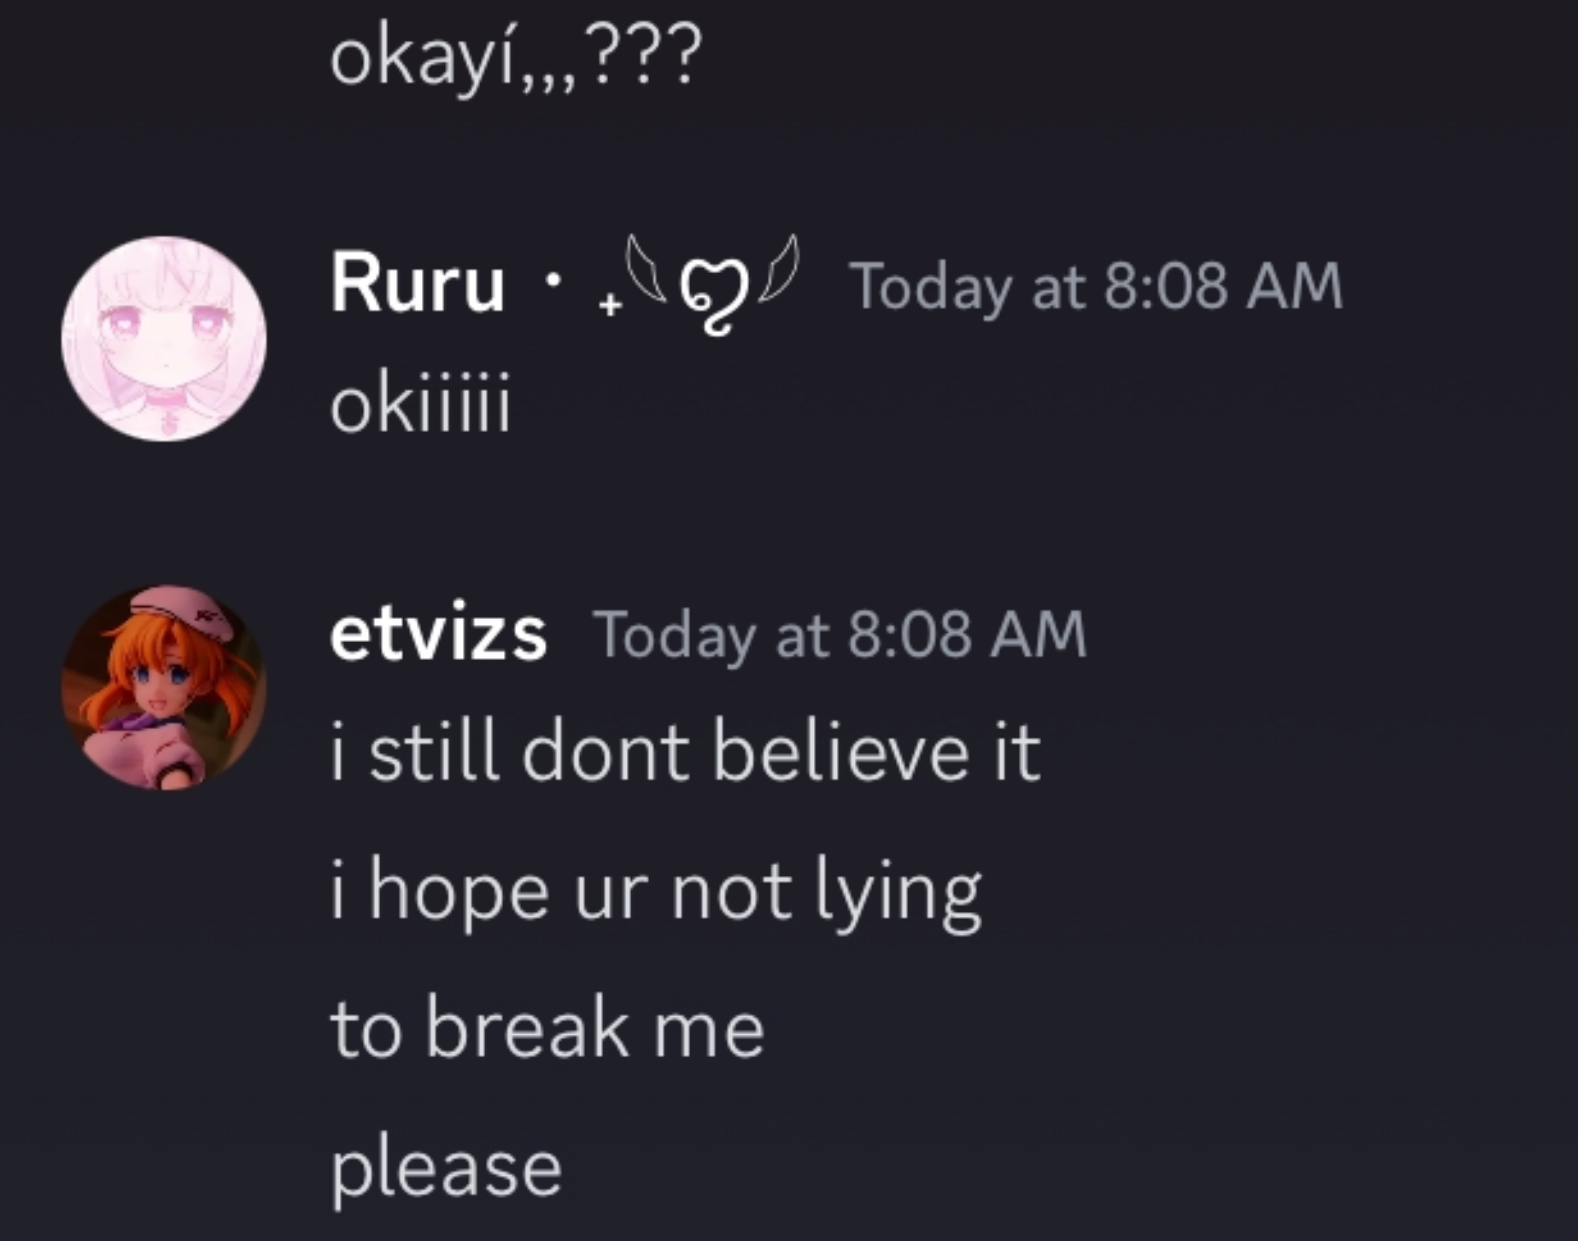This screenshot has width=1578, height=1241.
Task: Click Ruru's message timestamp
Action: click(1095, 287)
